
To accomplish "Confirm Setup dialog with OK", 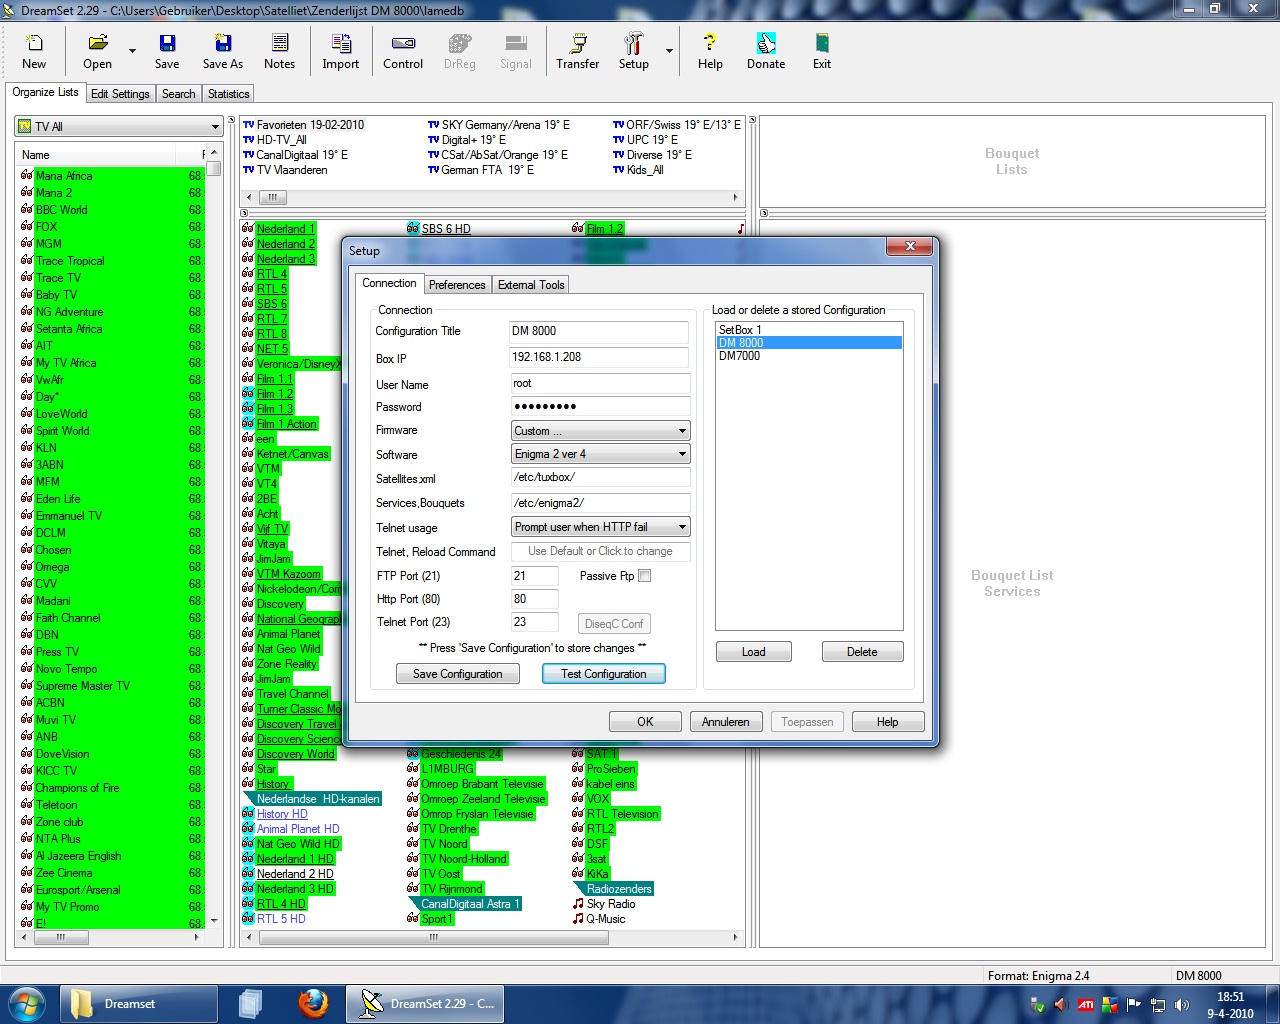I will [645, 722].
